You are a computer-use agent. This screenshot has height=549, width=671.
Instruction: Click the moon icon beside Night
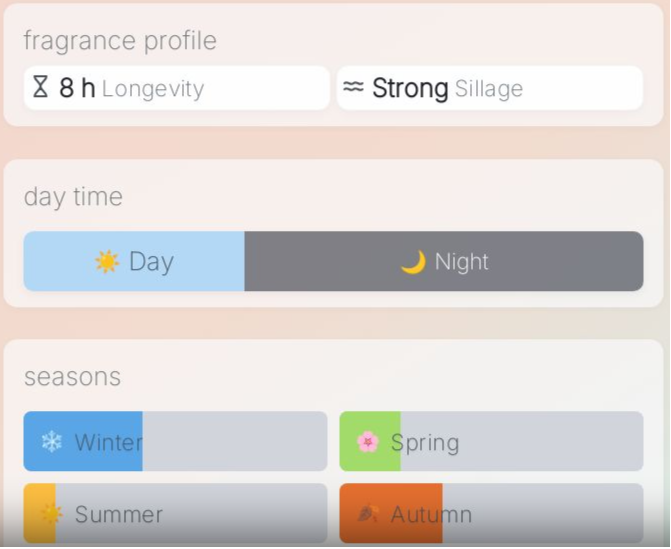pyautogui.click(x=413, y=262)
